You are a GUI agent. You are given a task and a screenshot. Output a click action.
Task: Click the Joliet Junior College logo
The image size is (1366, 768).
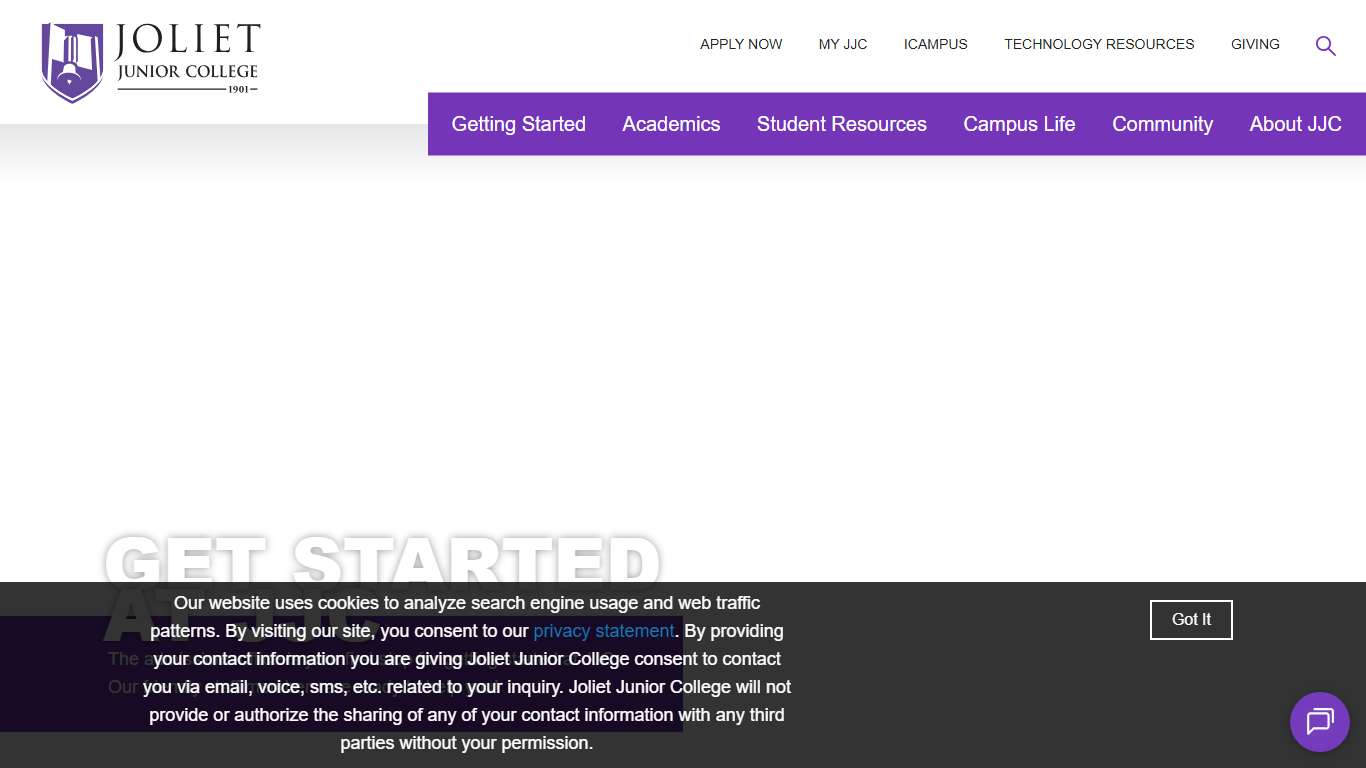[x=149, y=61]
